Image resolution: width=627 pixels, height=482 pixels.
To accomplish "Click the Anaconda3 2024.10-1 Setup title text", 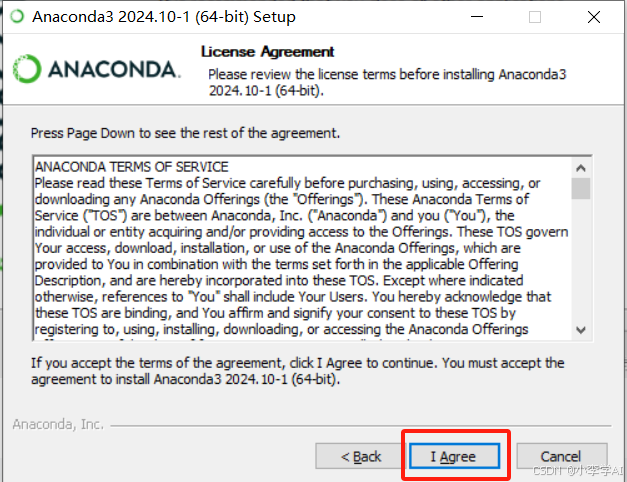I will [164, 17].
